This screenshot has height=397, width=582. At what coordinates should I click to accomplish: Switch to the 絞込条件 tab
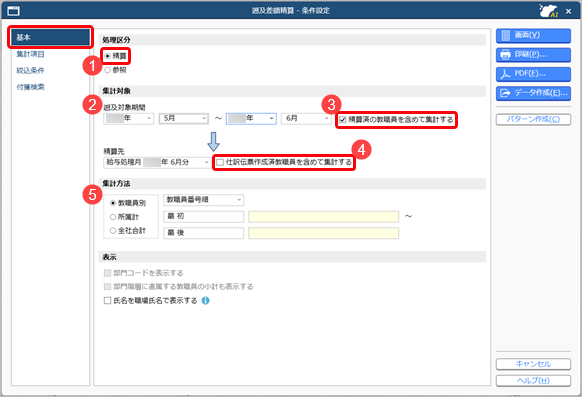pyautogui.click(x=30, y=70)
